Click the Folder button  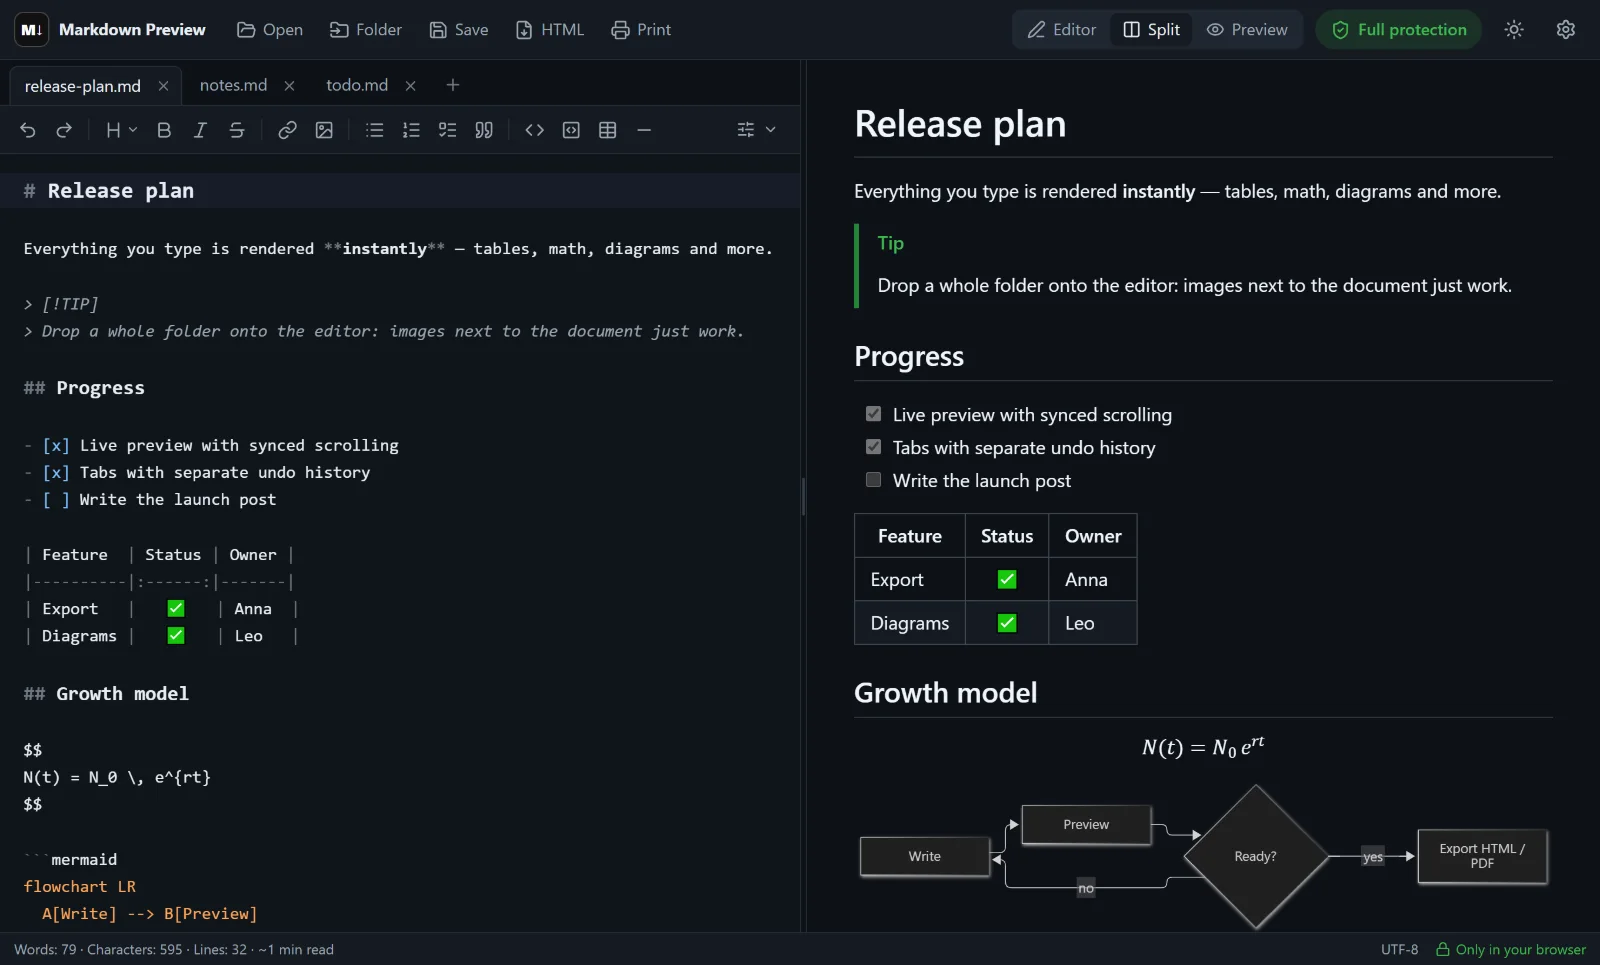366,30
